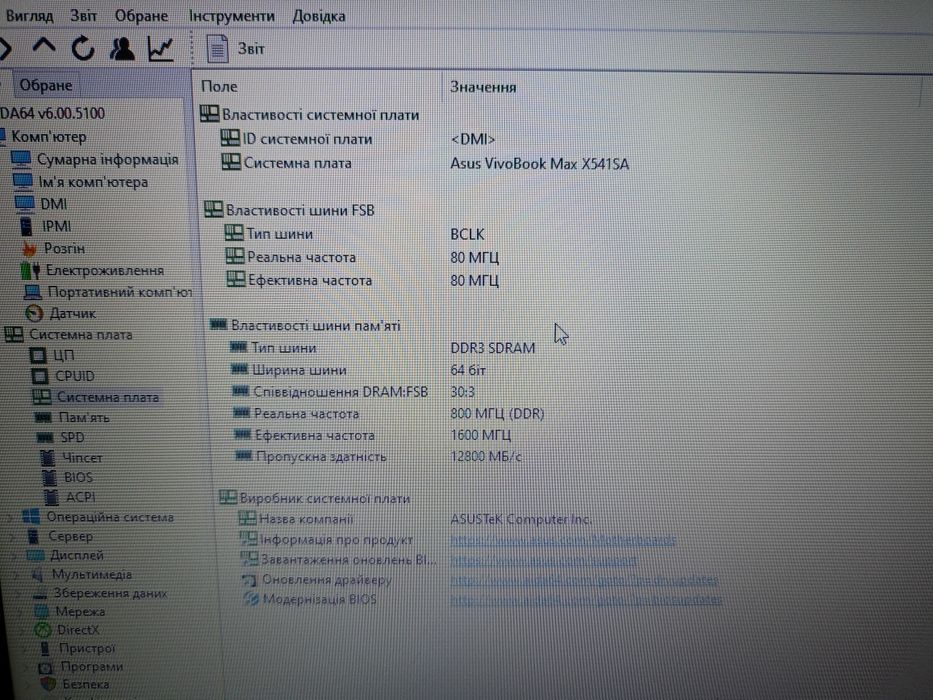Viewport: 933px width, 700px height.
Task: Click Властивості шини пам'яті group header
Action: click(315, 326)
